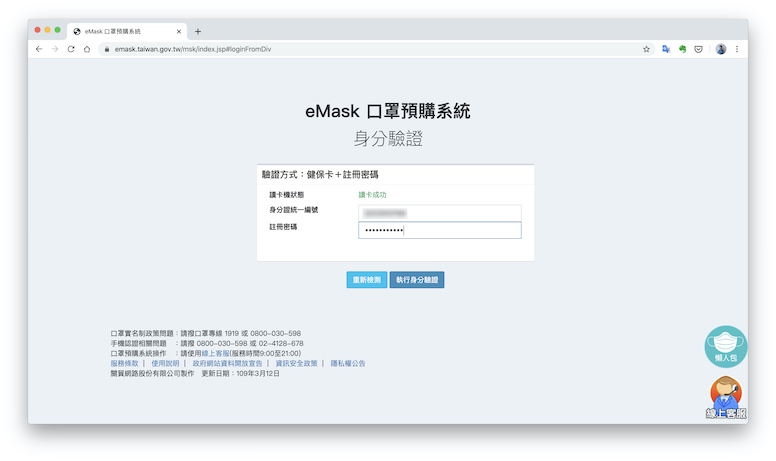
Task: Open the 服務條款 link
Action: [124, 363]
